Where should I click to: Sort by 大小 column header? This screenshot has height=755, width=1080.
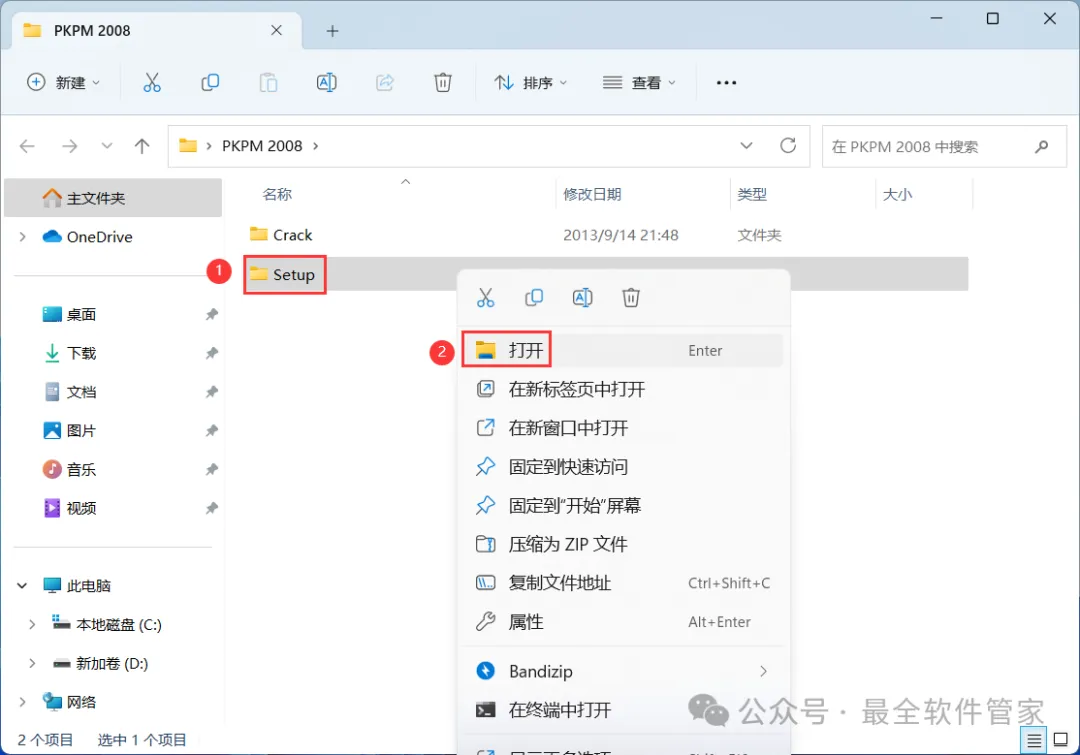897,194
